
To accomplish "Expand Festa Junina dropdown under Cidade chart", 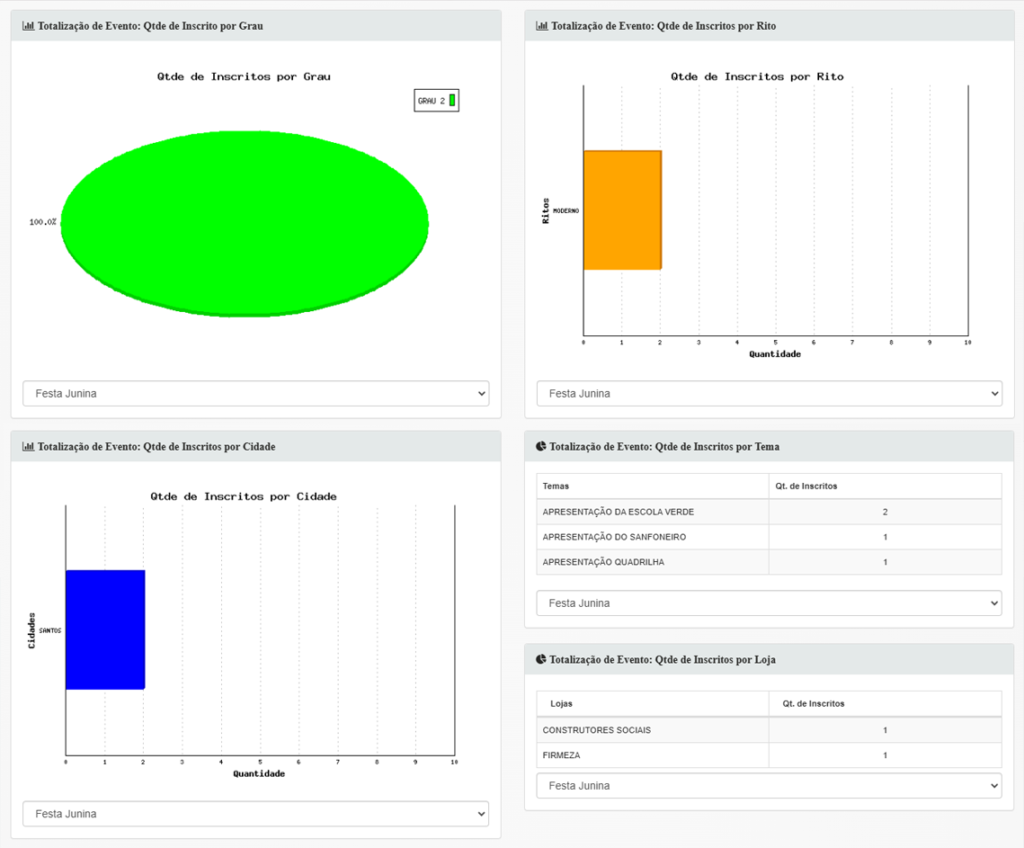I will tap(255, 814).
